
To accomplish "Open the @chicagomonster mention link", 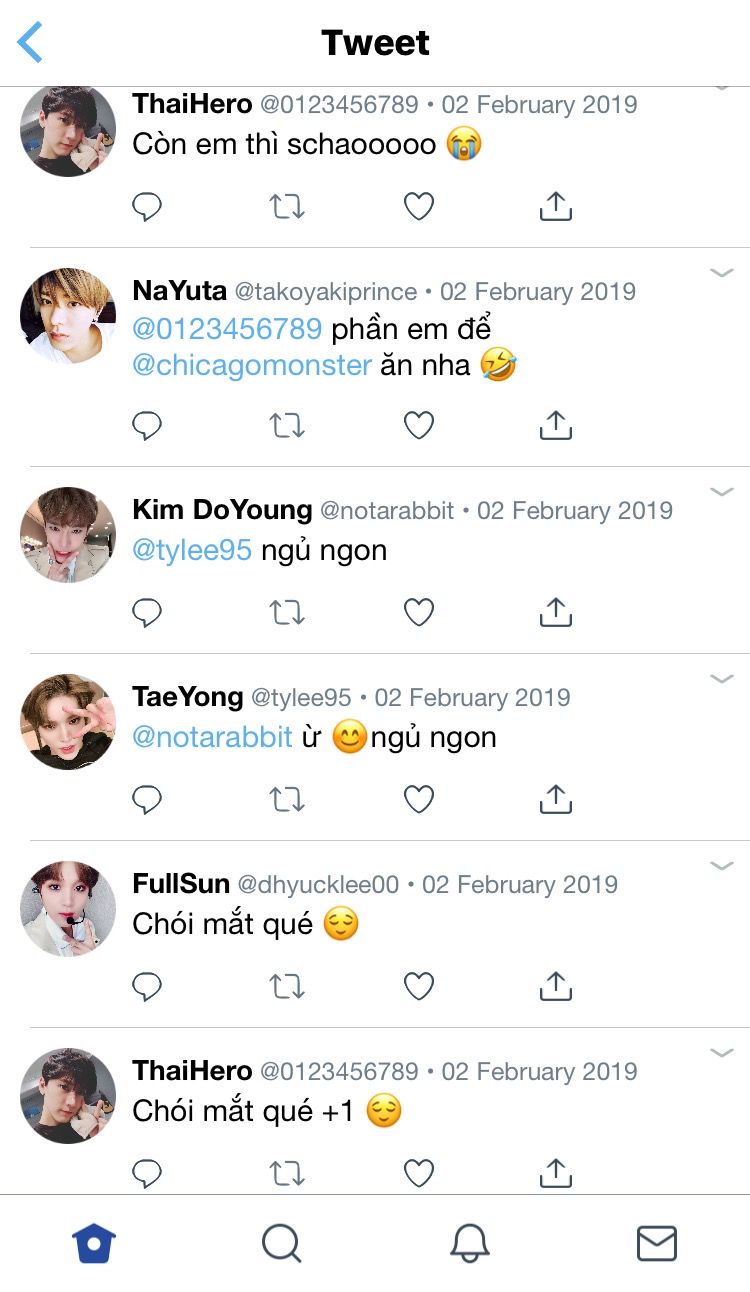I will [x=252, y=365].
